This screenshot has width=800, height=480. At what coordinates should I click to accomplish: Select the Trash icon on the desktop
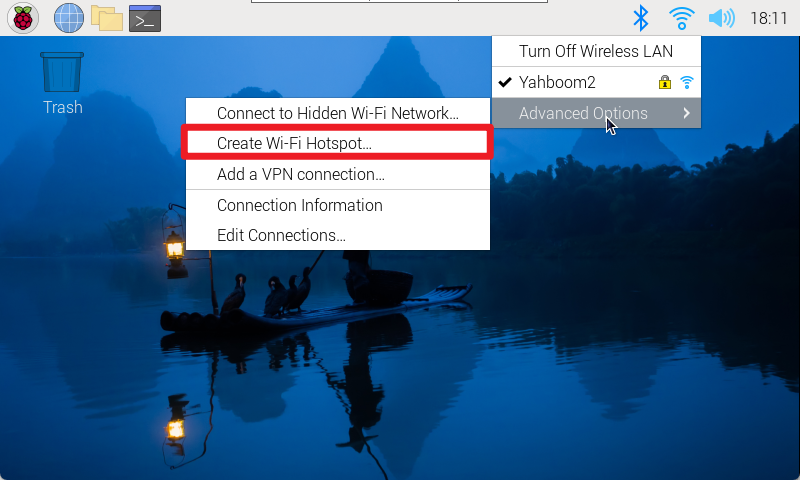62,84
